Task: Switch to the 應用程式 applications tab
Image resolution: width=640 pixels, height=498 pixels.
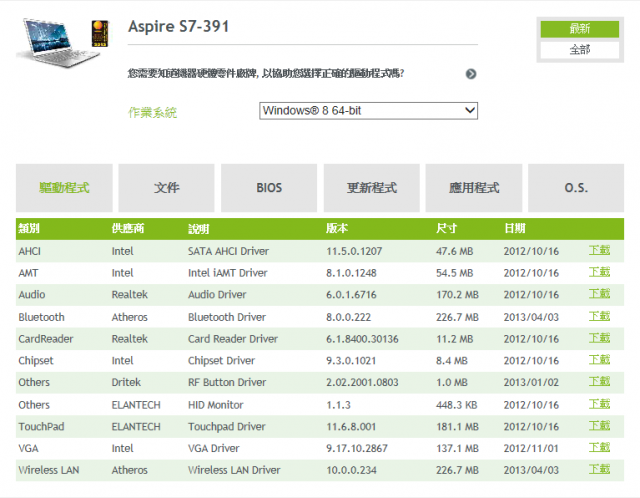Action: click(x=474, y=188)
